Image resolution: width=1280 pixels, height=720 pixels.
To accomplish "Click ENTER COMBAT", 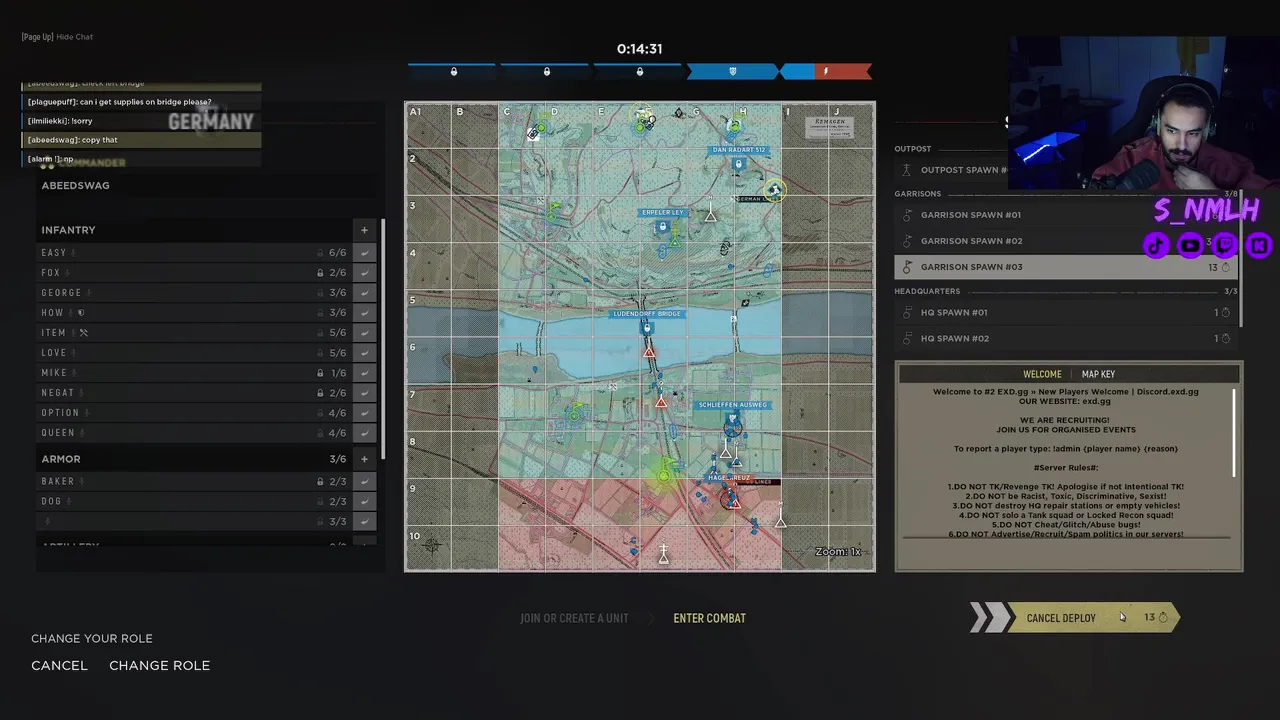I will pyautogui.click(x=709, y=618).
